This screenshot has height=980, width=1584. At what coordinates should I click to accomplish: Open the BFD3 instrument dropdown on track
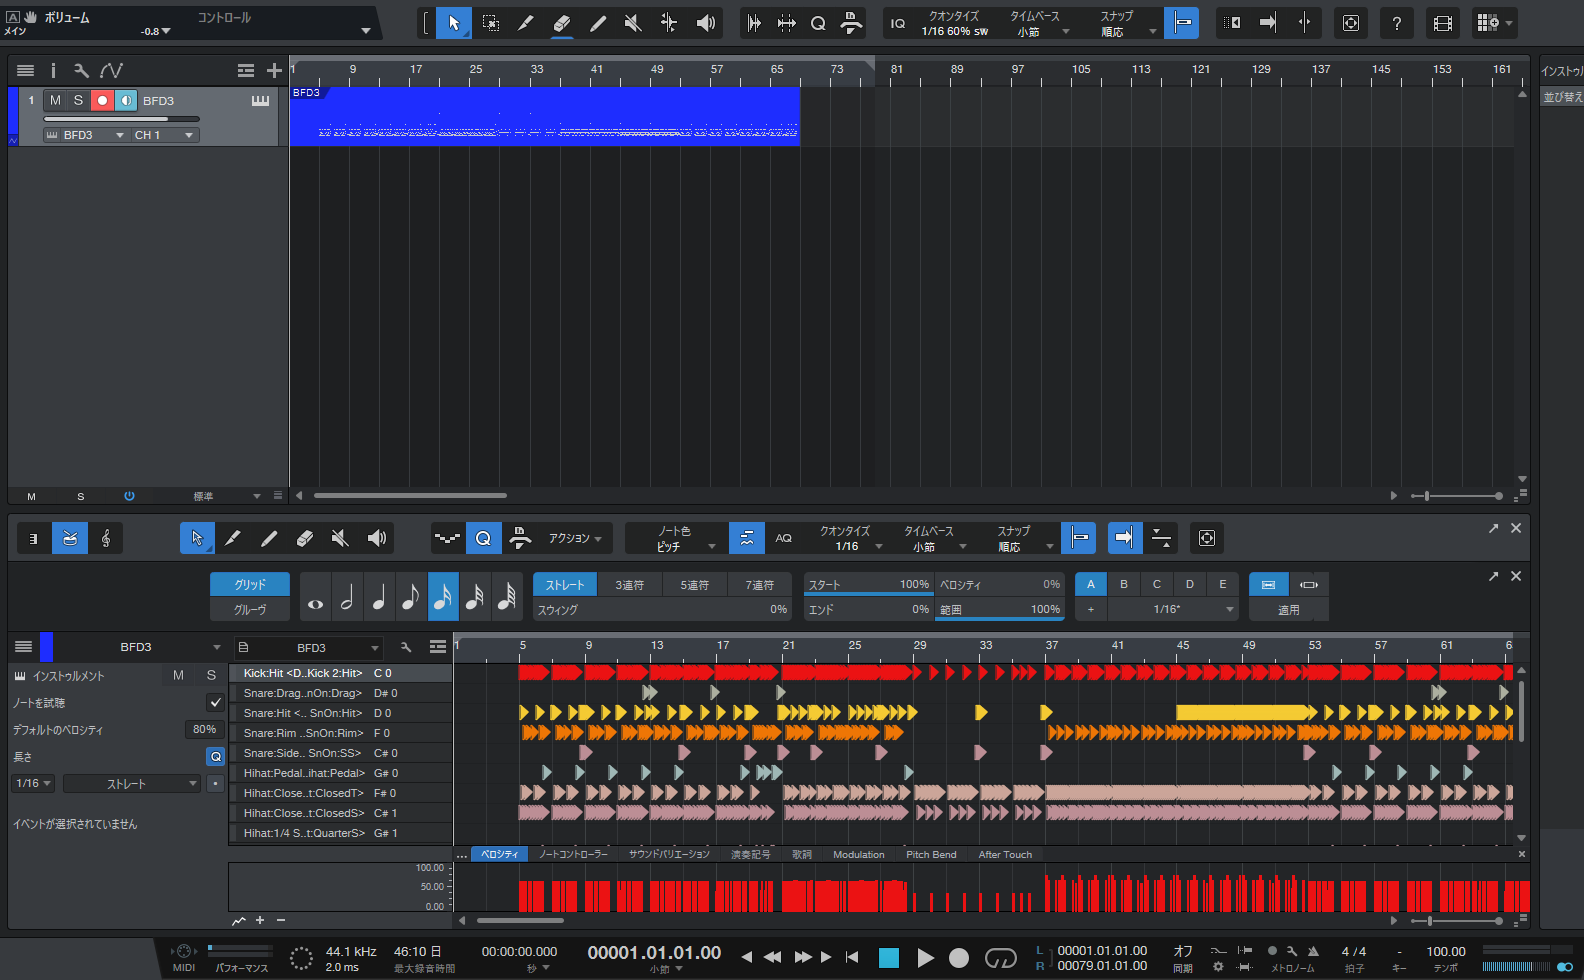point(86,135)
